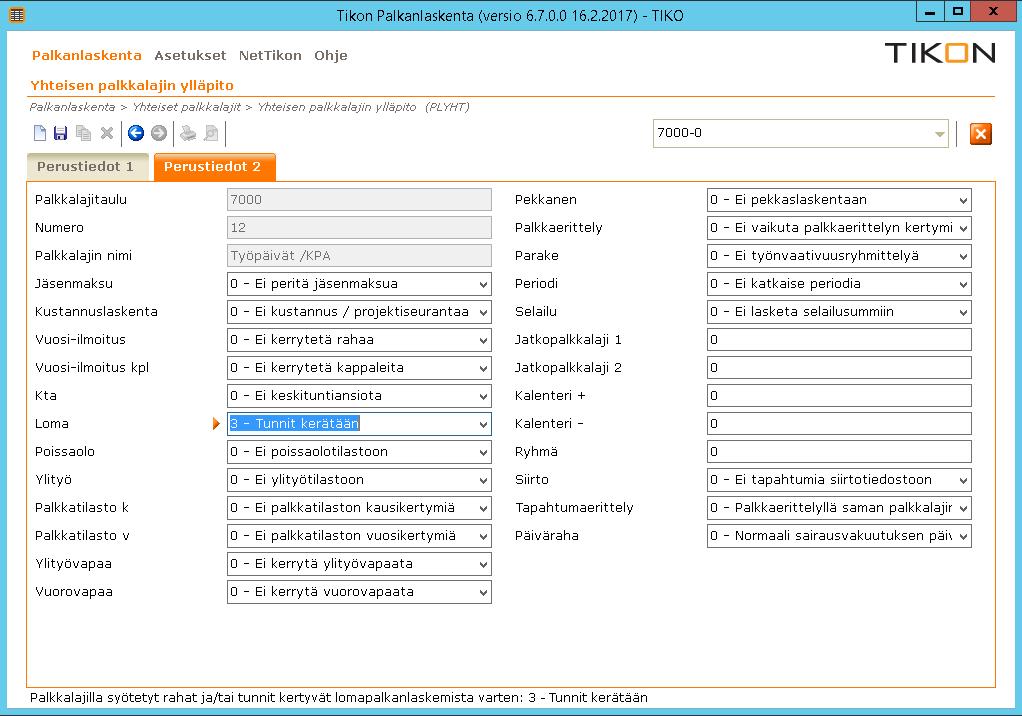Click the Copy record toolbar icon
Viewport: 1022px width, 716px height.
[x=83, y=133]
